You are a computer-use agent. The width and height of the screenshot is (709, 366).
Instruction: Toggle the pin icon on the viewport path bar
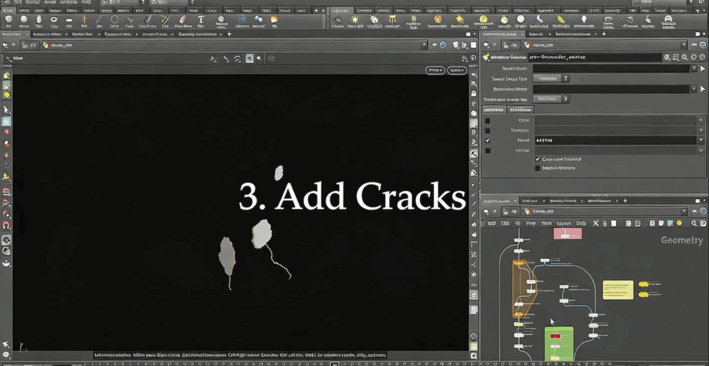435,45
